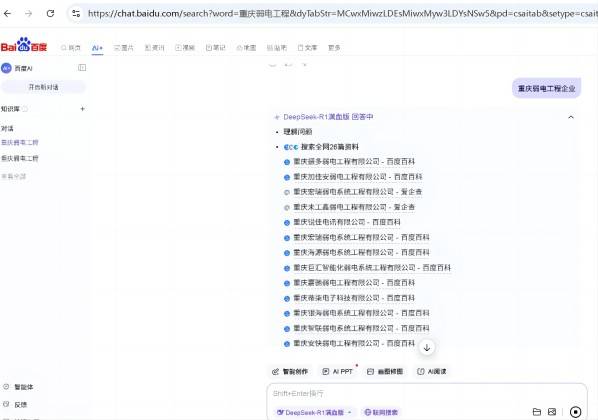Focus the chat.baidu.com address bar URL
The height and width of the screenshot is (420, 598).
coord(342,14)
